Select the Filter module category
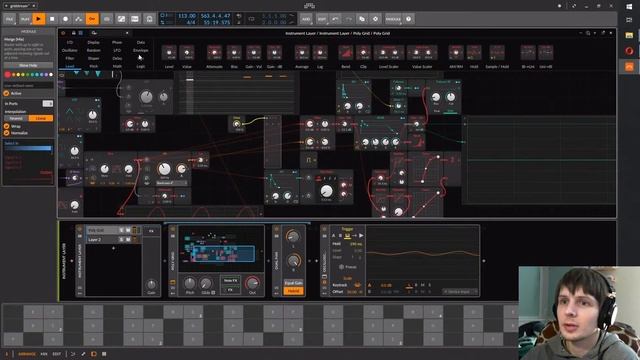 pos(70,58)
